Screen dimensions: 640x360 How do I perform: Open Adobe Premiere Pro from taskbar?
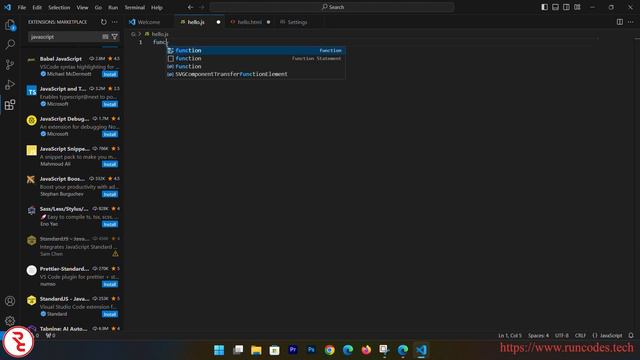point(293,350)
